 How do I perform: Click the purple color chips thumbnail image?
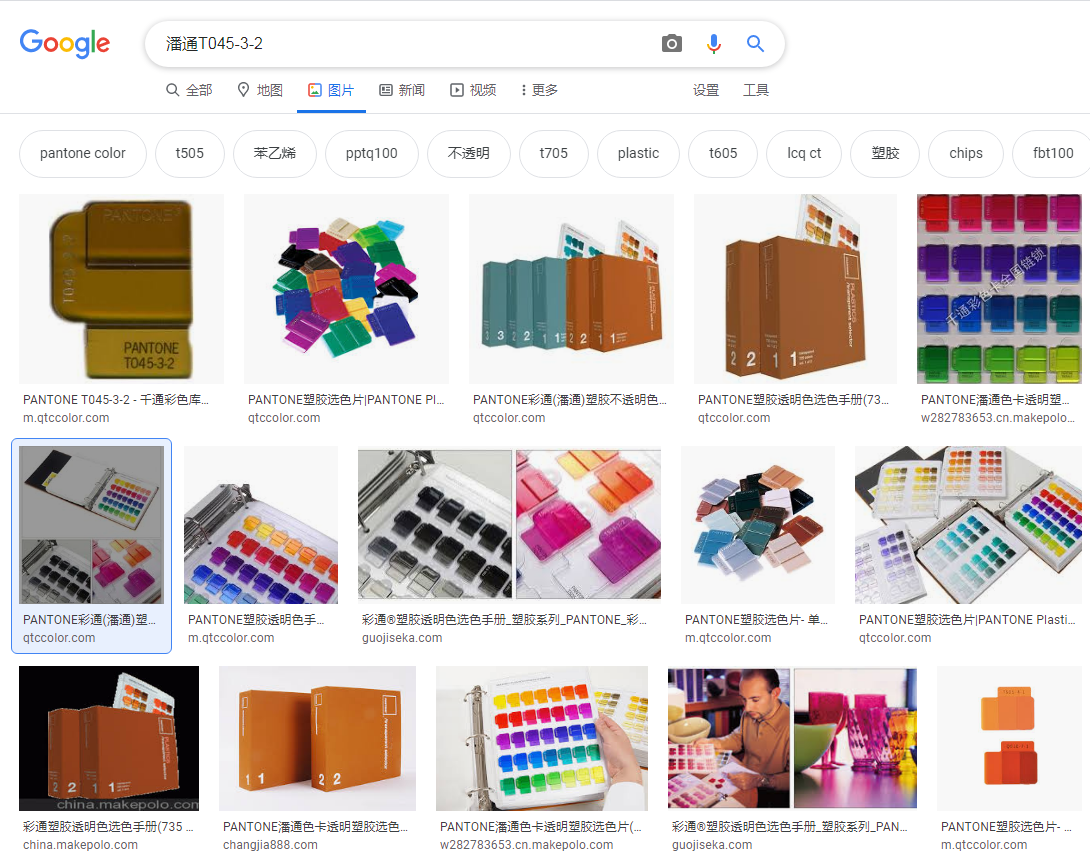[x=998, y=289]
